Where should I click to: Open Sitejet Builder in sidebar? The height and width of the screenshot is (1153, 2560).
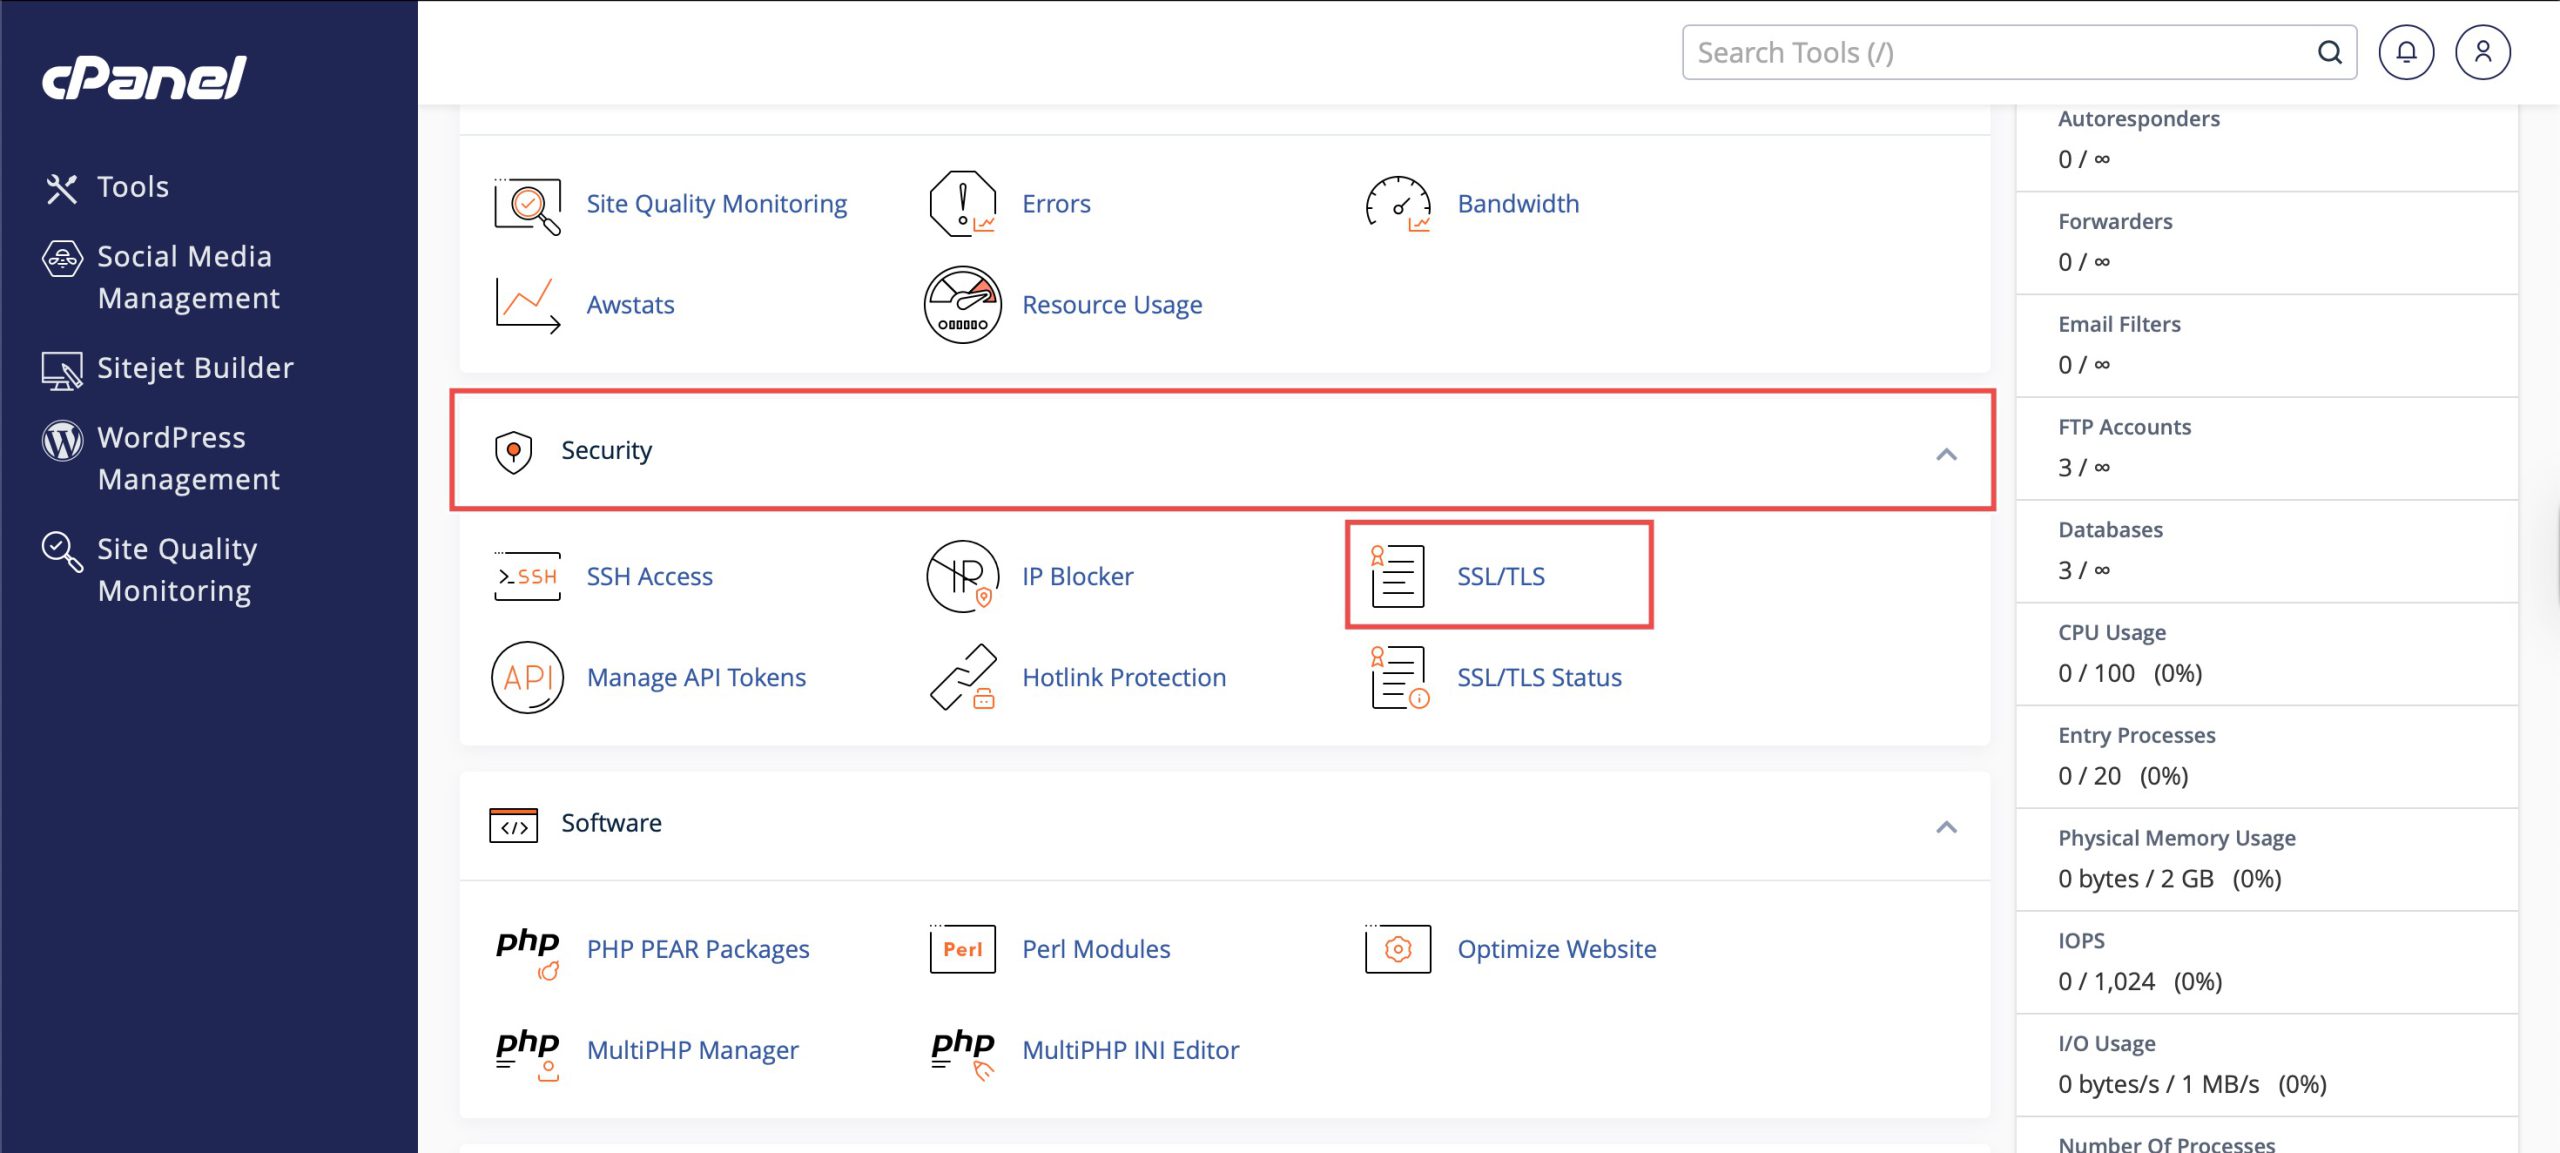coord(195,368)
